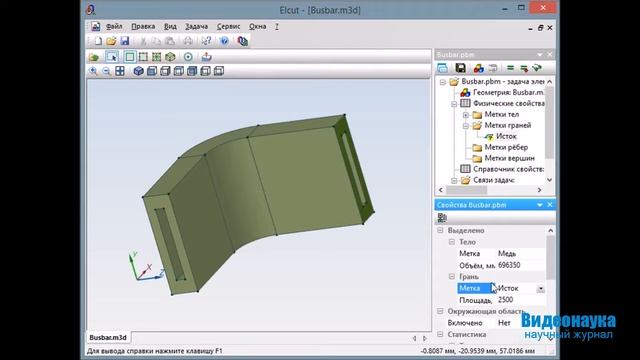Collapse the Связи задач node
The width and height of the screenshot is (640, 360).
click(454, 180)
